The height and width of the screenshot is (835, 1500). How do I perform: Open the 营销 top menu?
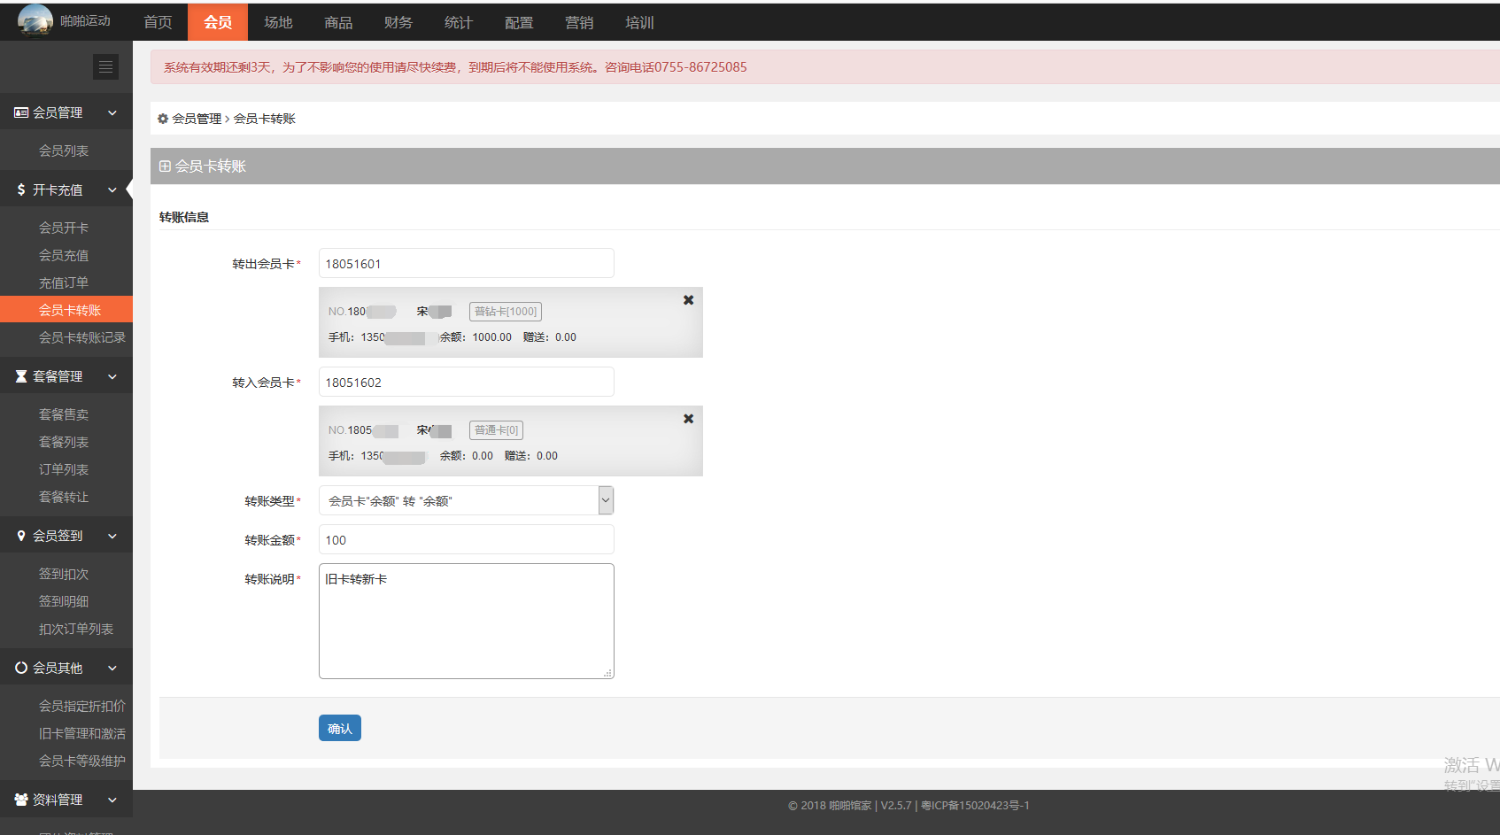click(579, 22)
